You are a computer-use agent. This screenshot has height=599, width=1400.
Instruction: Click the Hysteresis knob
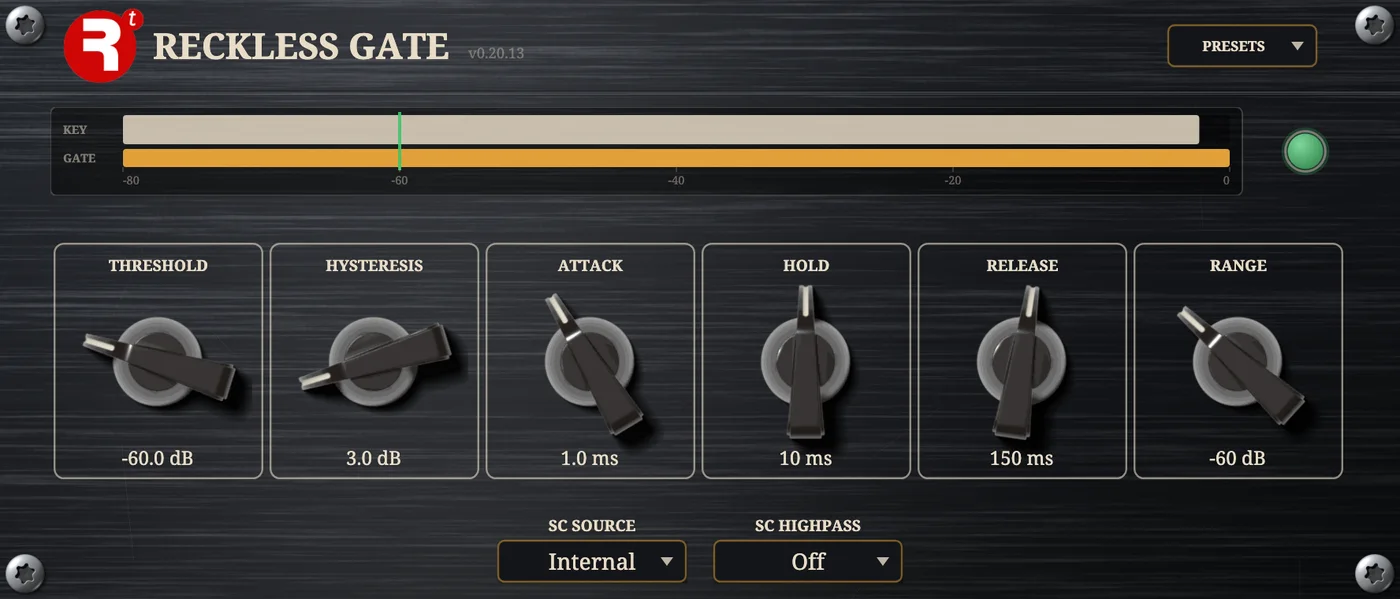click(x=374, y=360)
